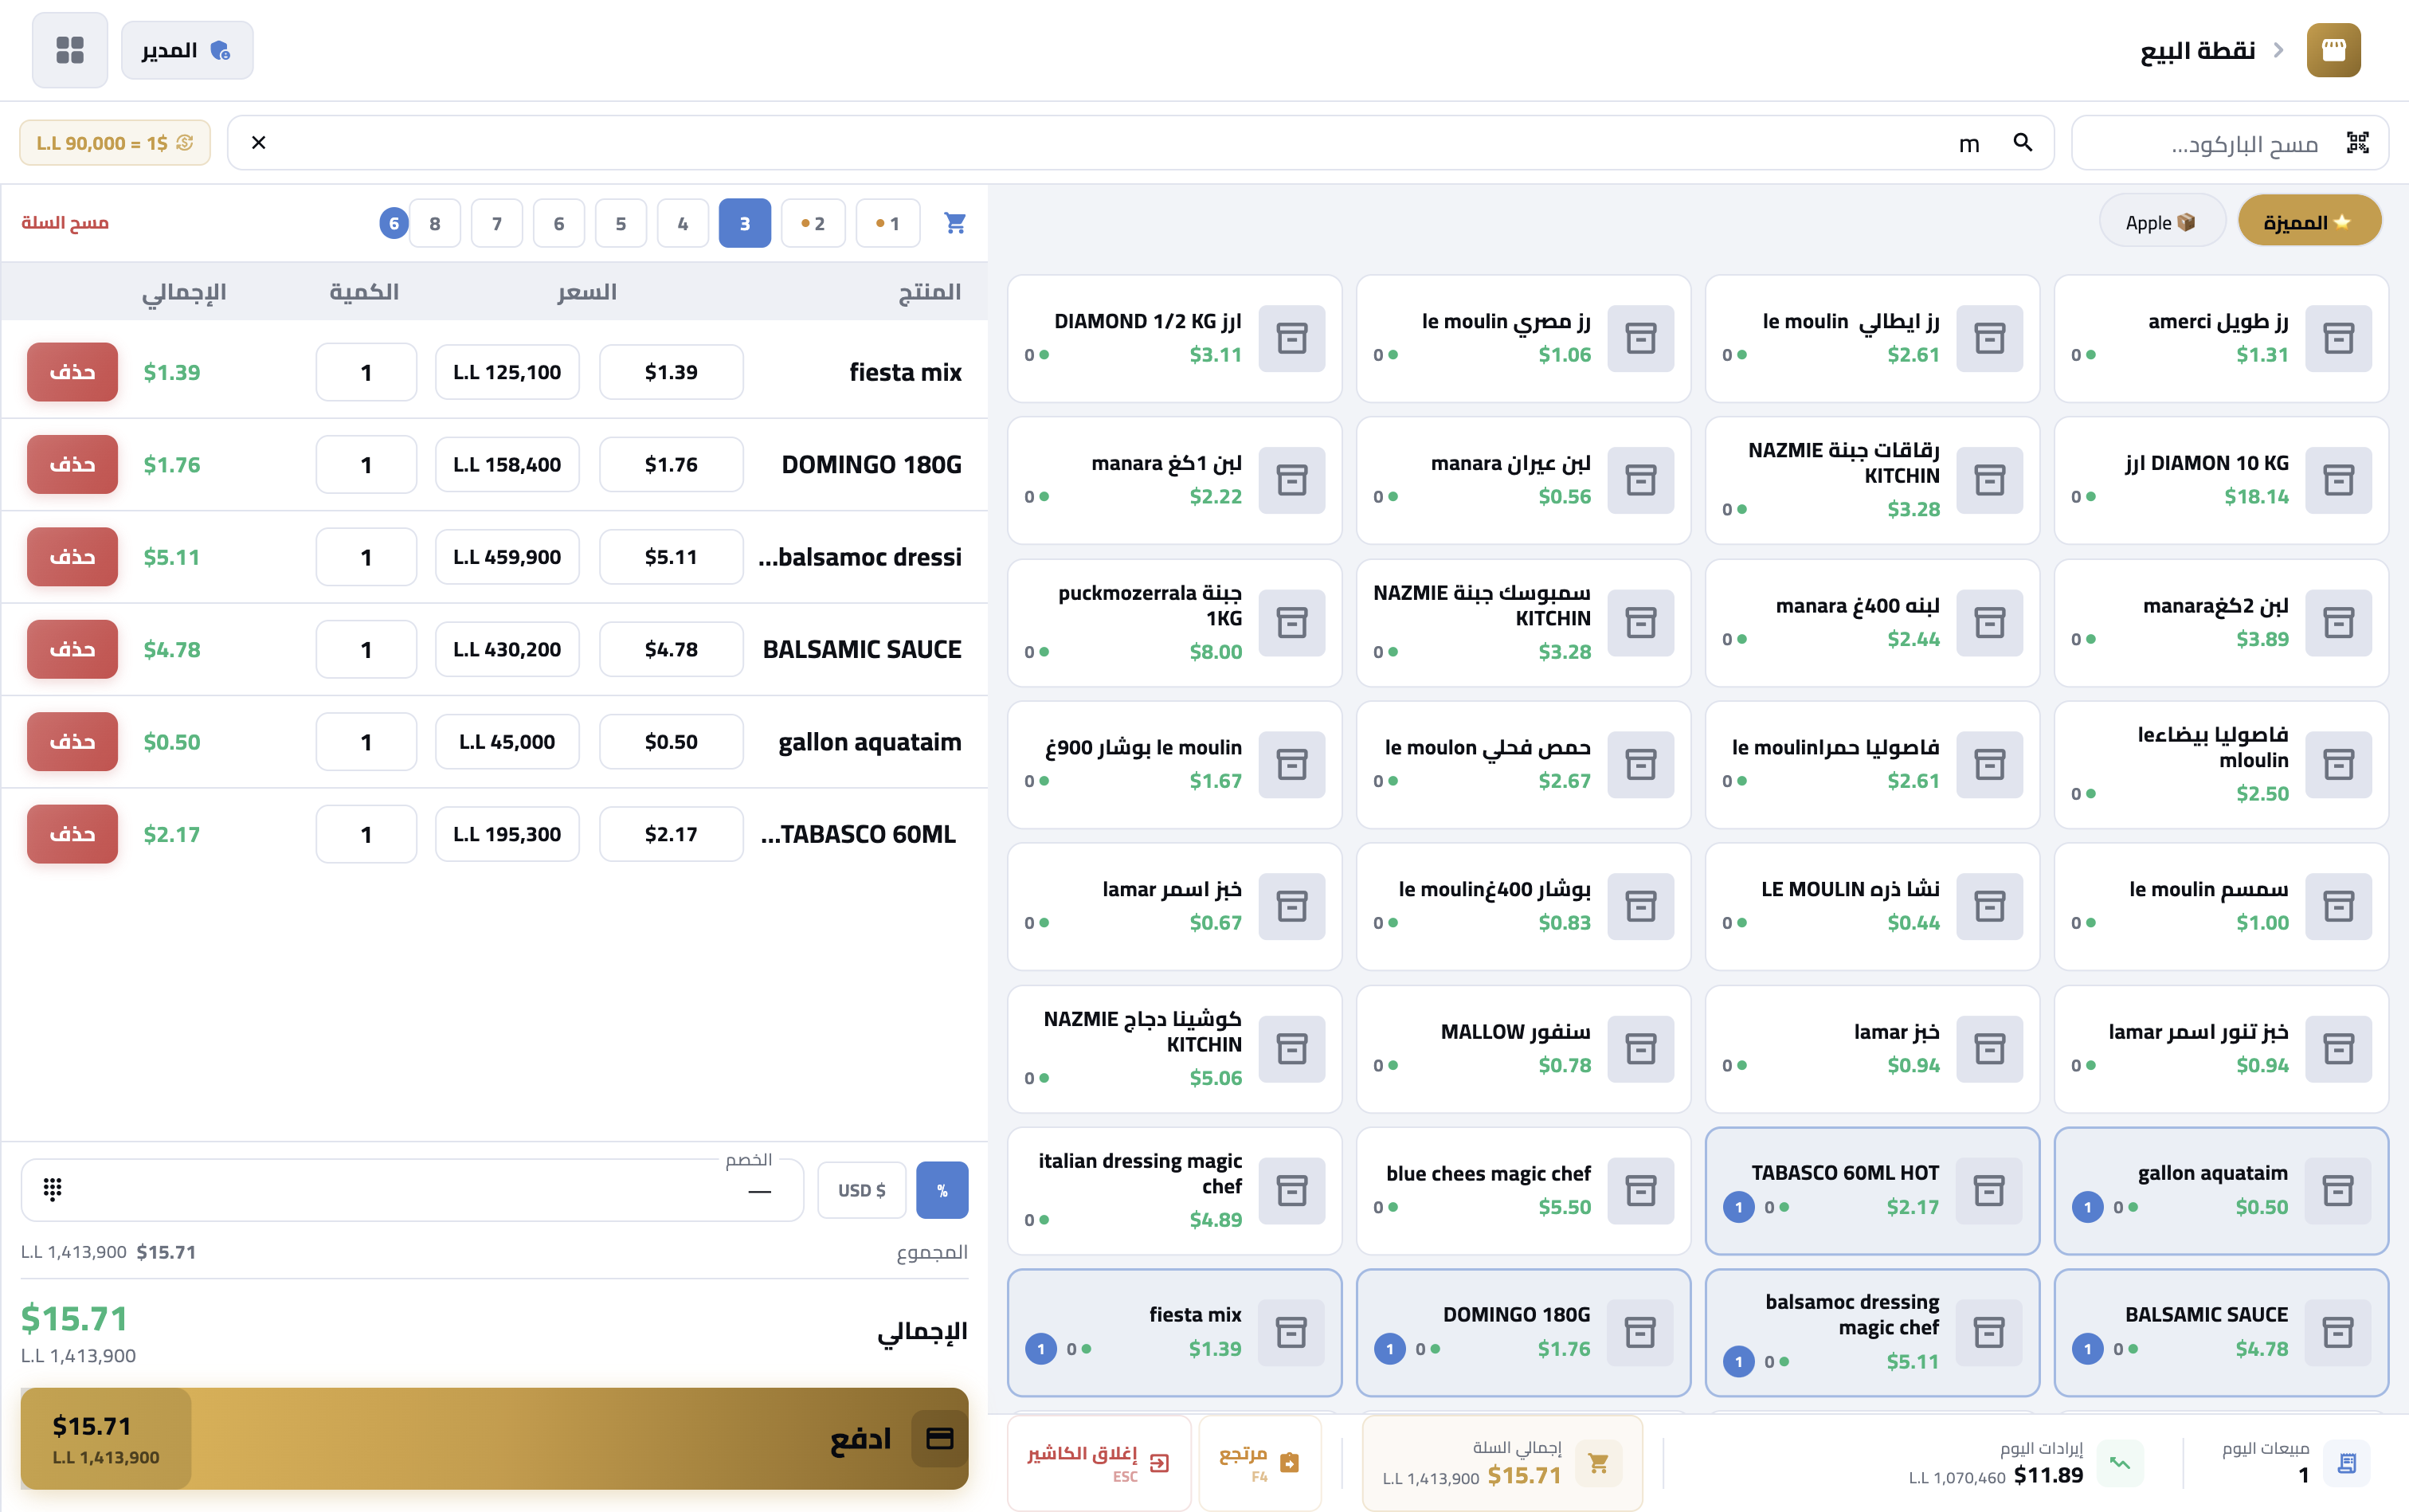Viewport: 2409px width, 1512px height.
Task: Click the fiesta mix quantity field
Action: click(x=366, y=373)
